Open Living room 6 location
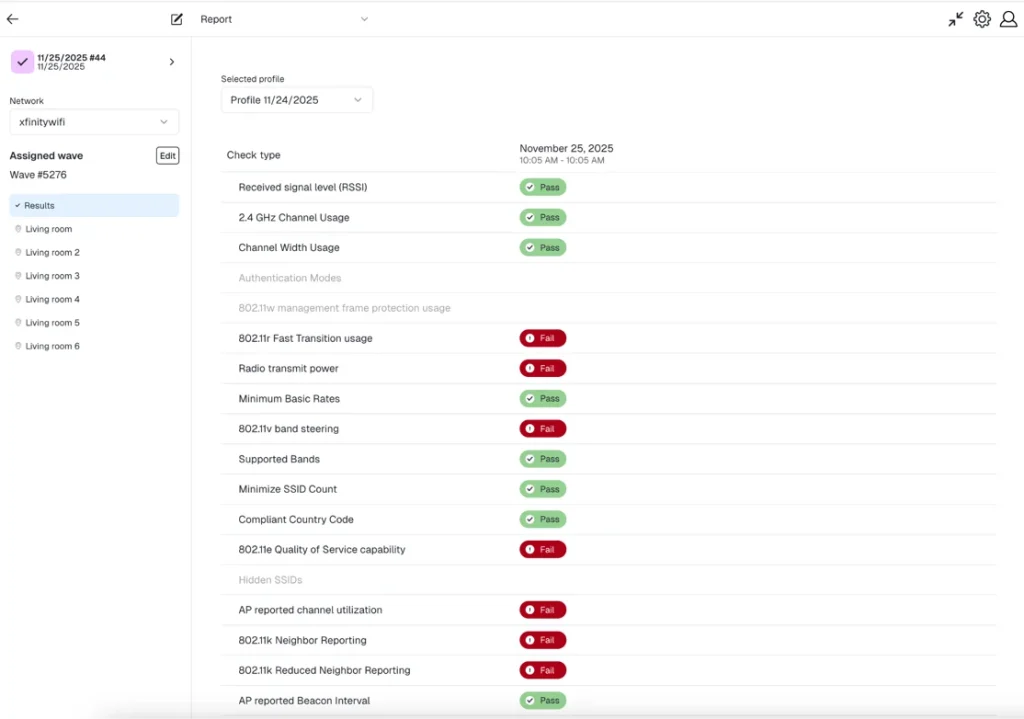 [x=52, y=346]
